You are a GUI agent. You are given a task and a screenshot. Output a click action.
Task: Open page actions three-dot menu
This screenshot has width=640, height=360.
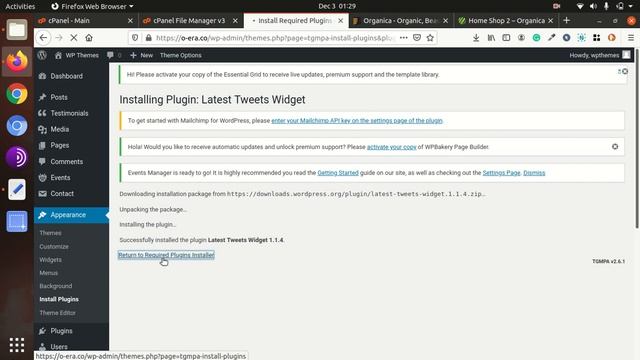tap(403, 38)
